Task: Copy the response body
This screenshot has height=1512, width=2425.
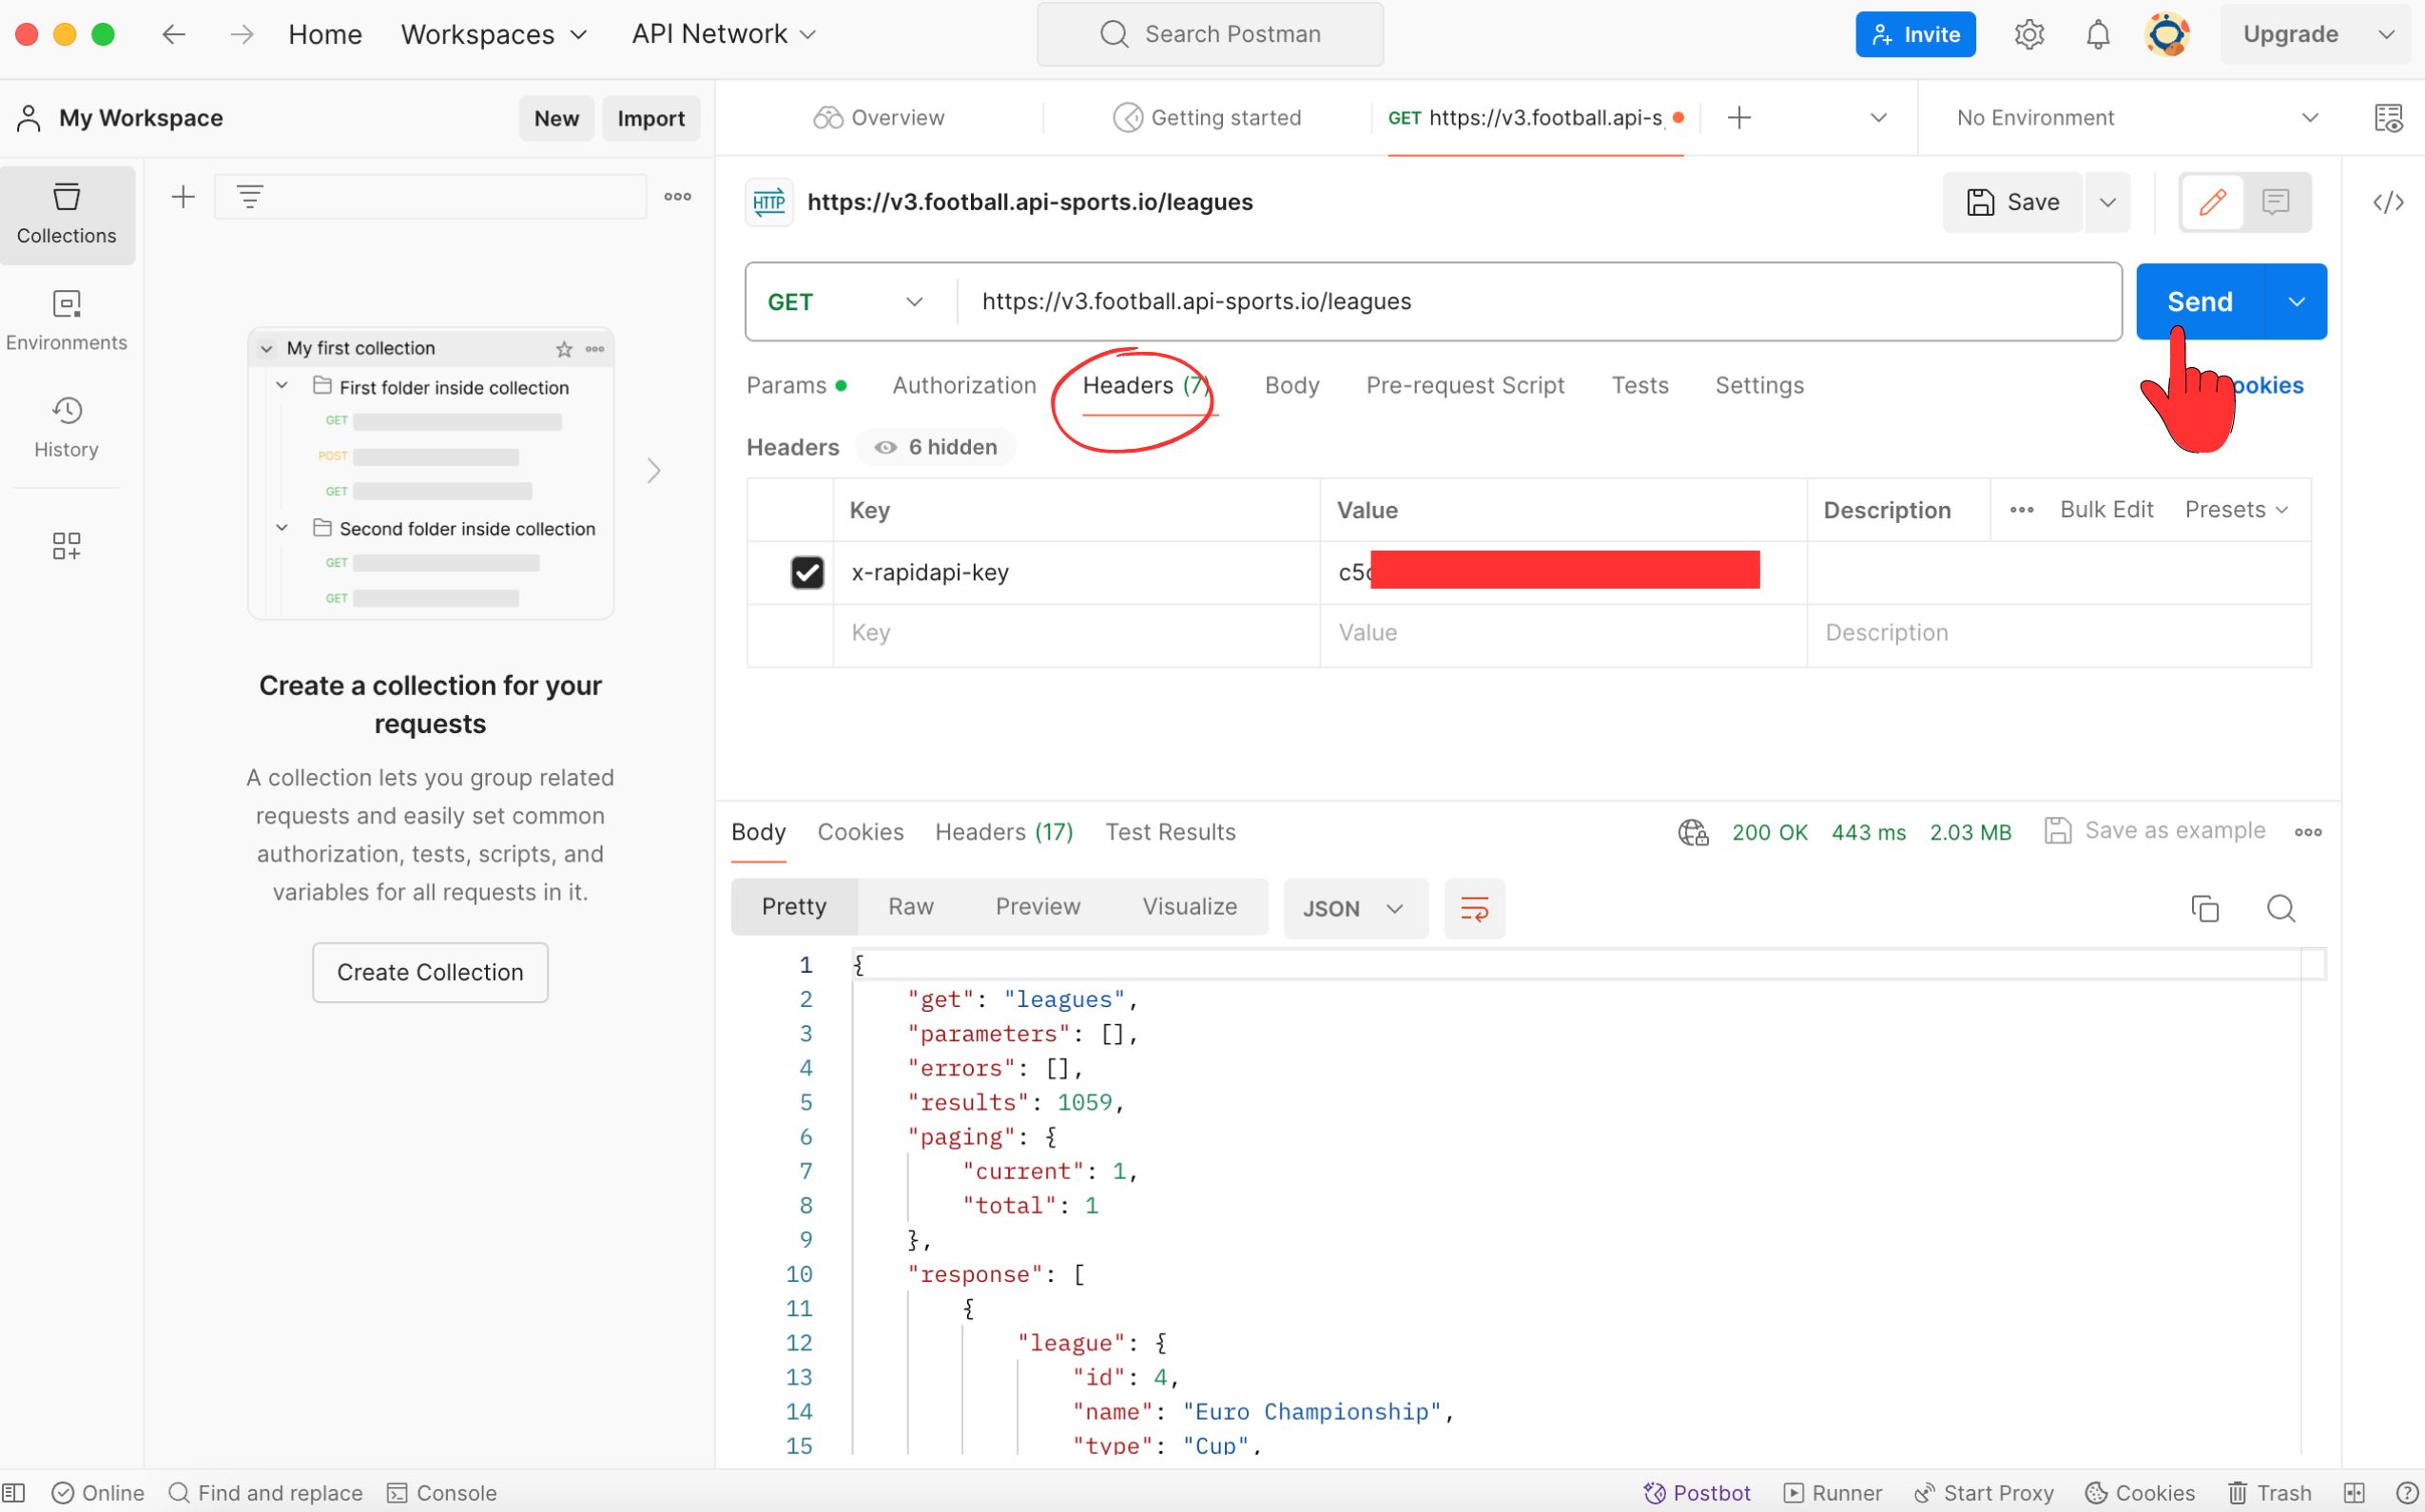Action: (2205, 908)
